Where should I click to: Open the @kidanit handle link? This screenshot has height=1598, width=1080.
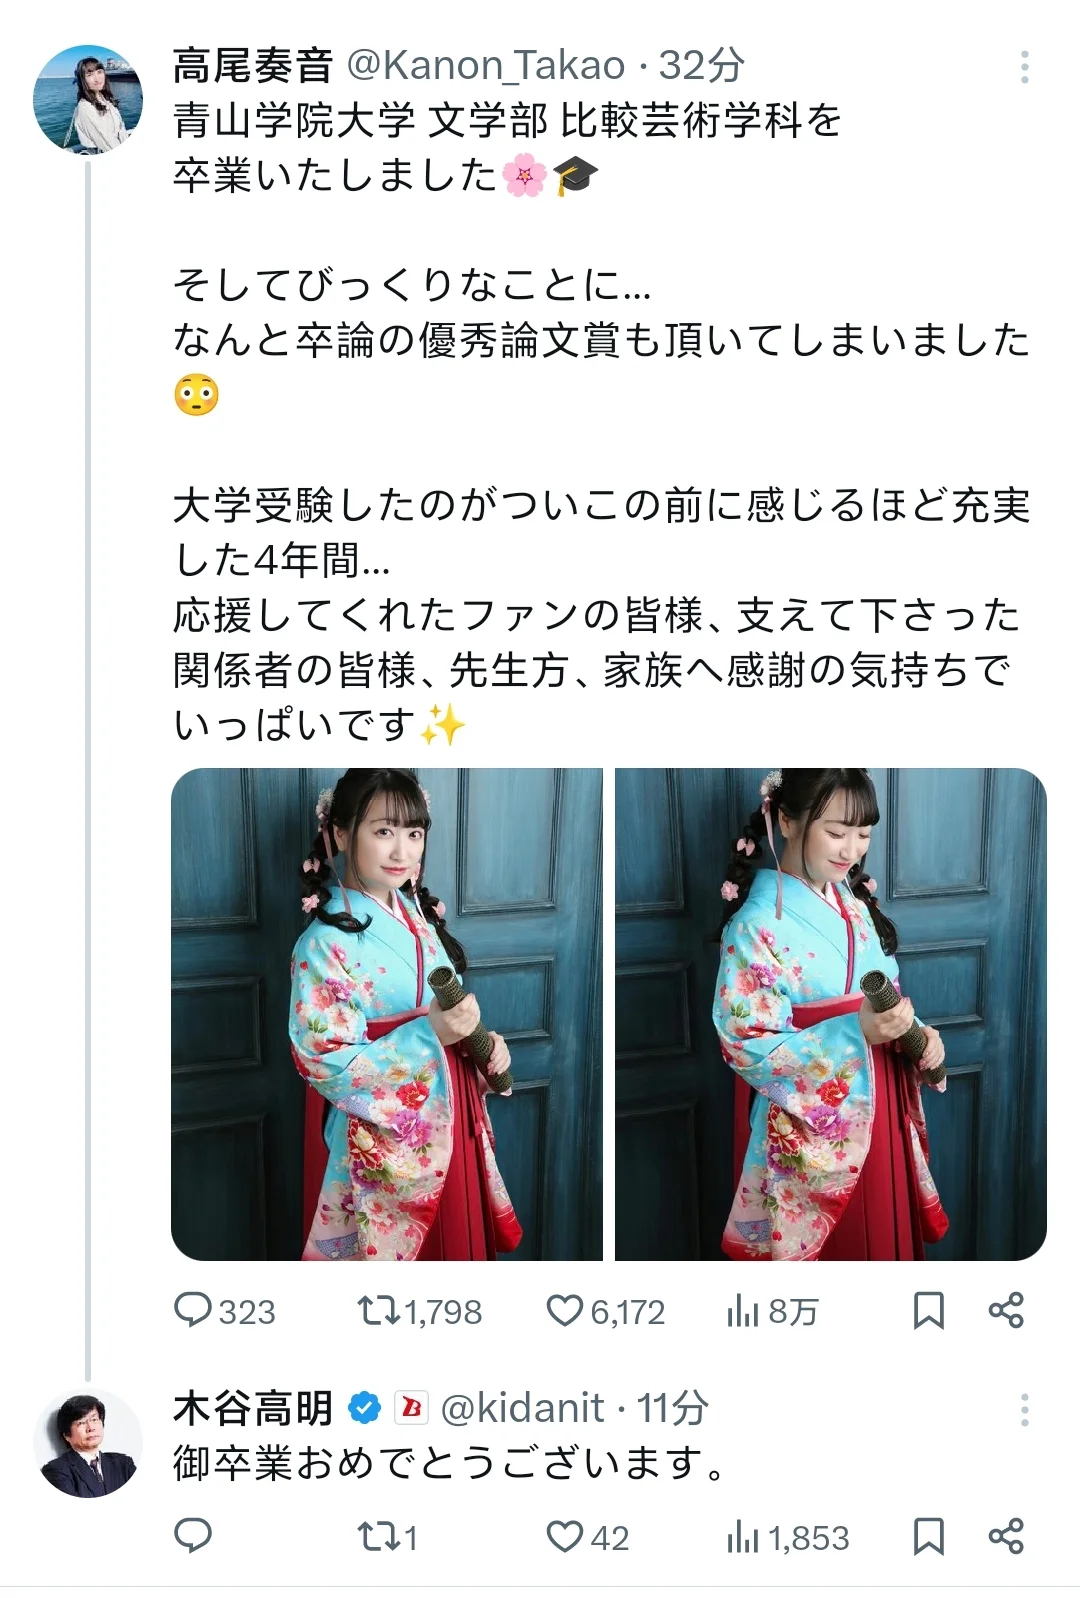point(522,1408)
